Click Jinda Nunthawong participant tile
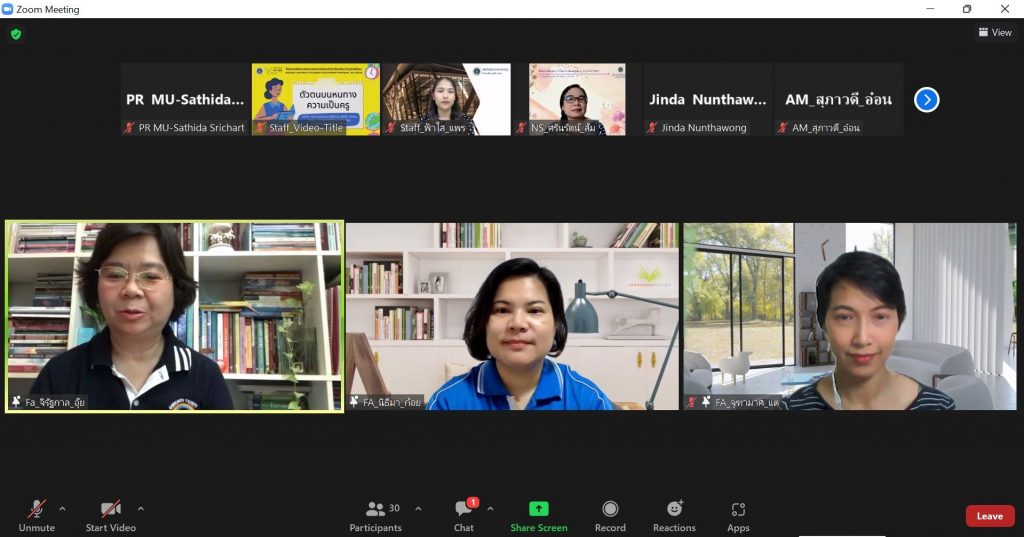Screen dimensions: 1024x537 pos(708,99)
